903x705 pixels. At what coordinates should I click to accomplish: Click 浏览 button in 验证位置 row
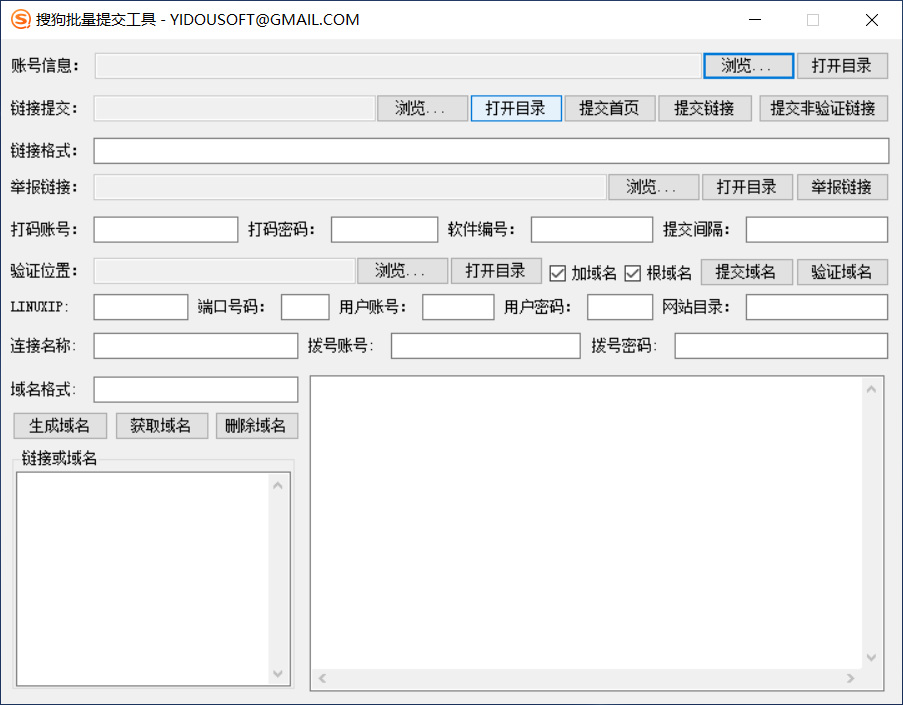coord(402,271)
